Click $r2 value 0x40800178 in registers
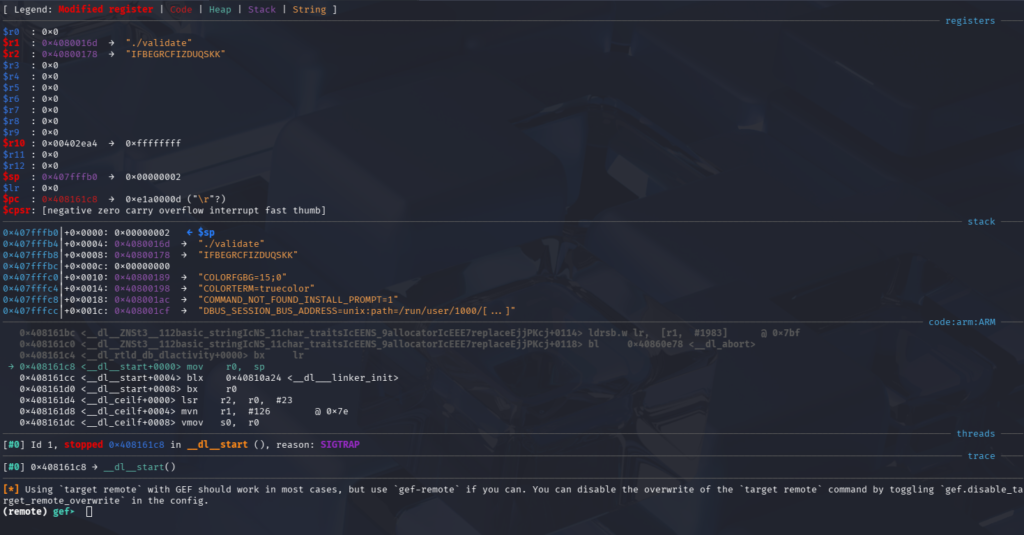Image resolution: width=1024 pixels, height=535 pixels. pos(69,54)
